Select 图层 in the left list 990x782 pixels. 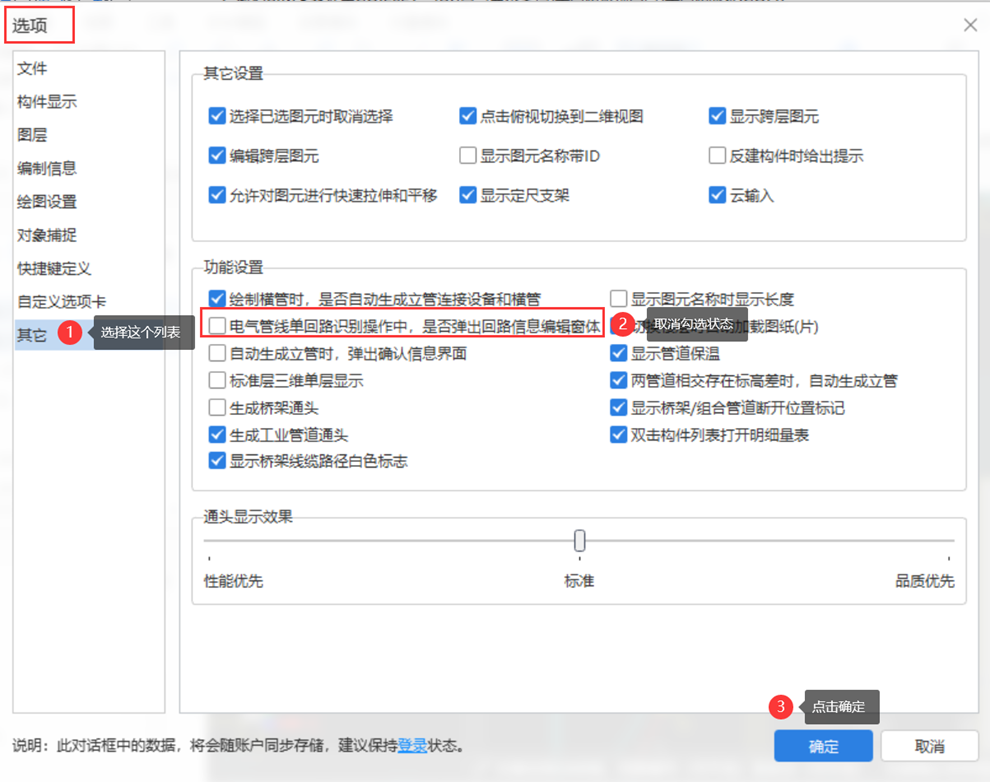pyautogui.click(x=32, y=135)
